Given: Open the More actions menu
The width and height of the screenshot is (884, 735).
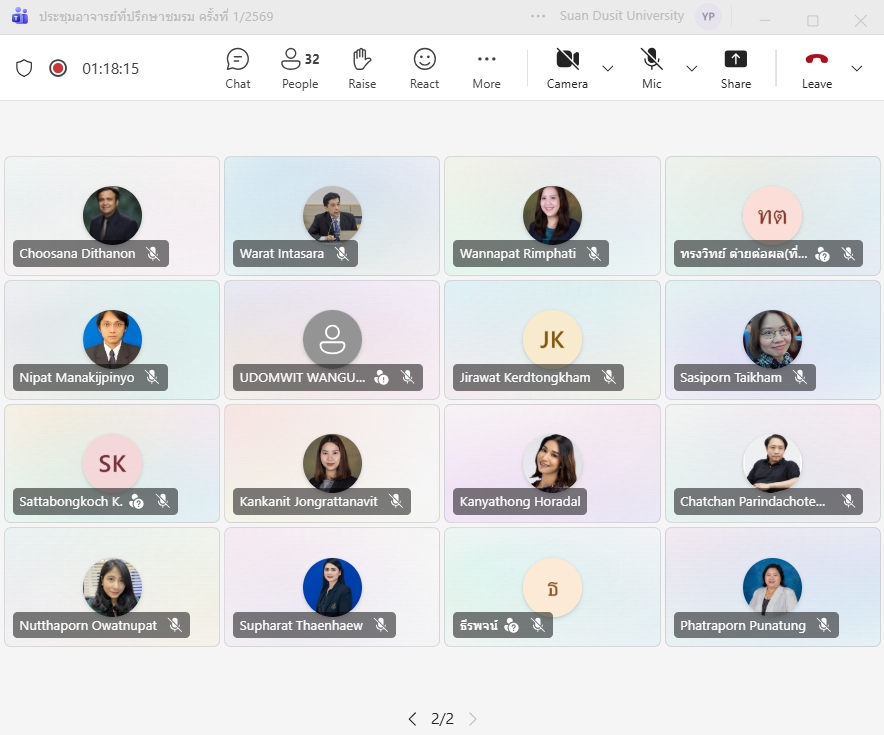Looking at the screenshot, I should click(x=486, y=69).
